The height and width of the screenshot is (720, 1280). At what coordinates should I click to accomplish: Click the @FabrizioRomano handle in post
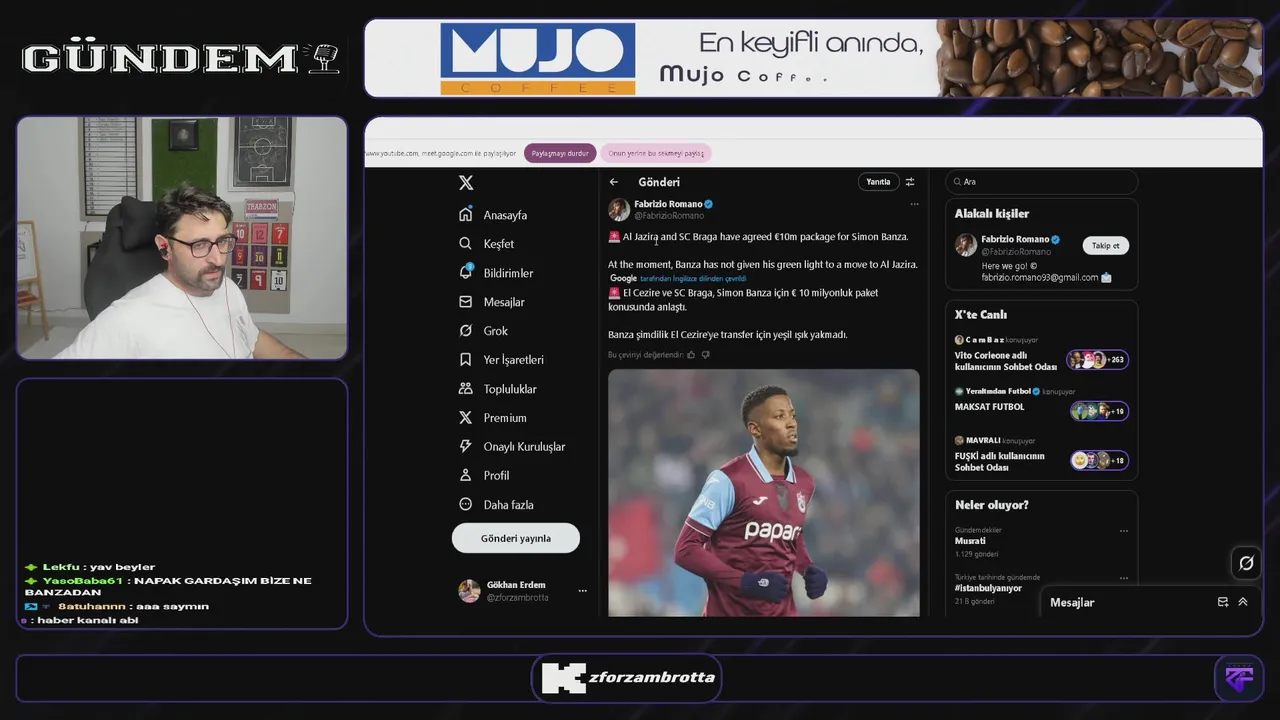669,216
